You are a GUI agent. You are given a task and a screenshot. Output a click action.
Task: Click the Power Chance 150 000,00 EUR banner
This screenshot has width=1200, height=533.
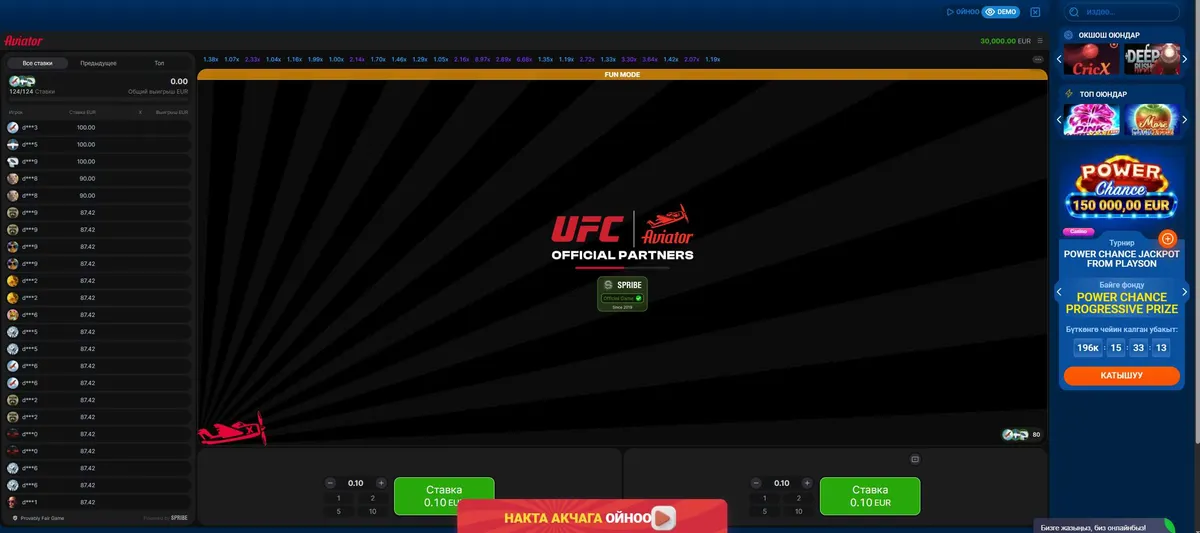[x=1121, y=187]
